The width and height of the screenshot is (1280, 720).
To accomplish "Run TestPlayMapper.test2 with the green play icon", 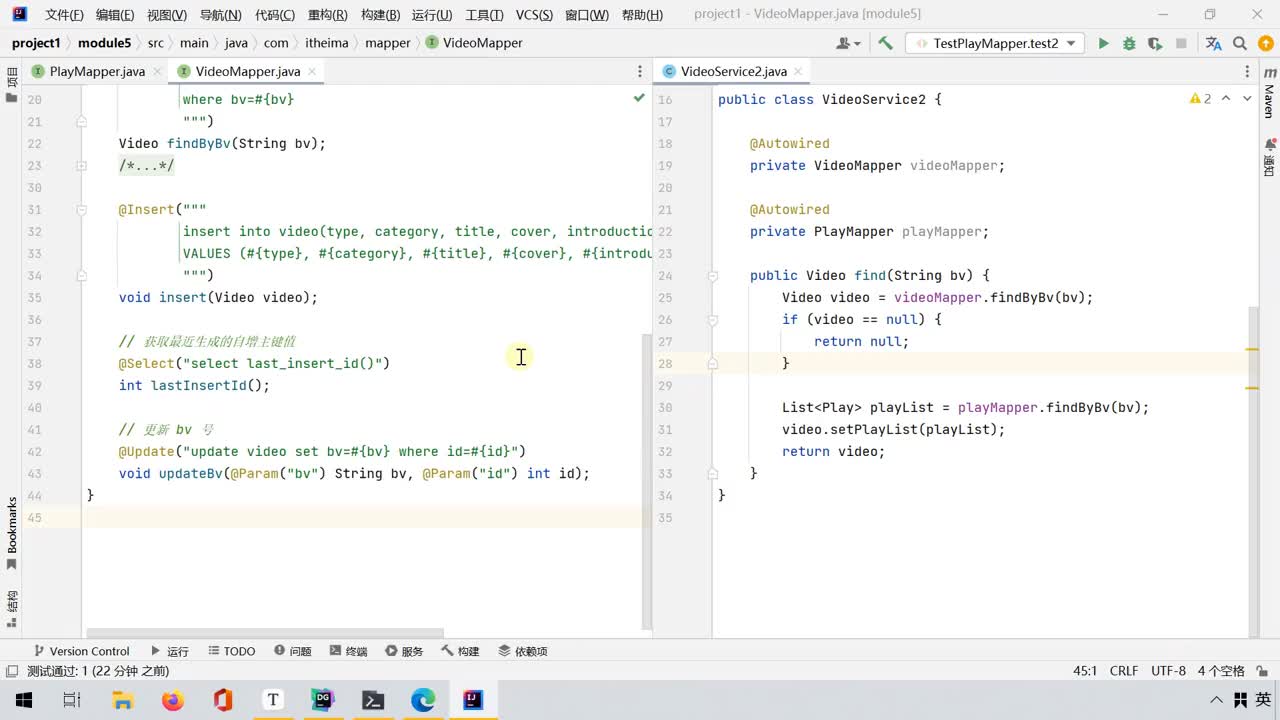I will point(1103,43).
